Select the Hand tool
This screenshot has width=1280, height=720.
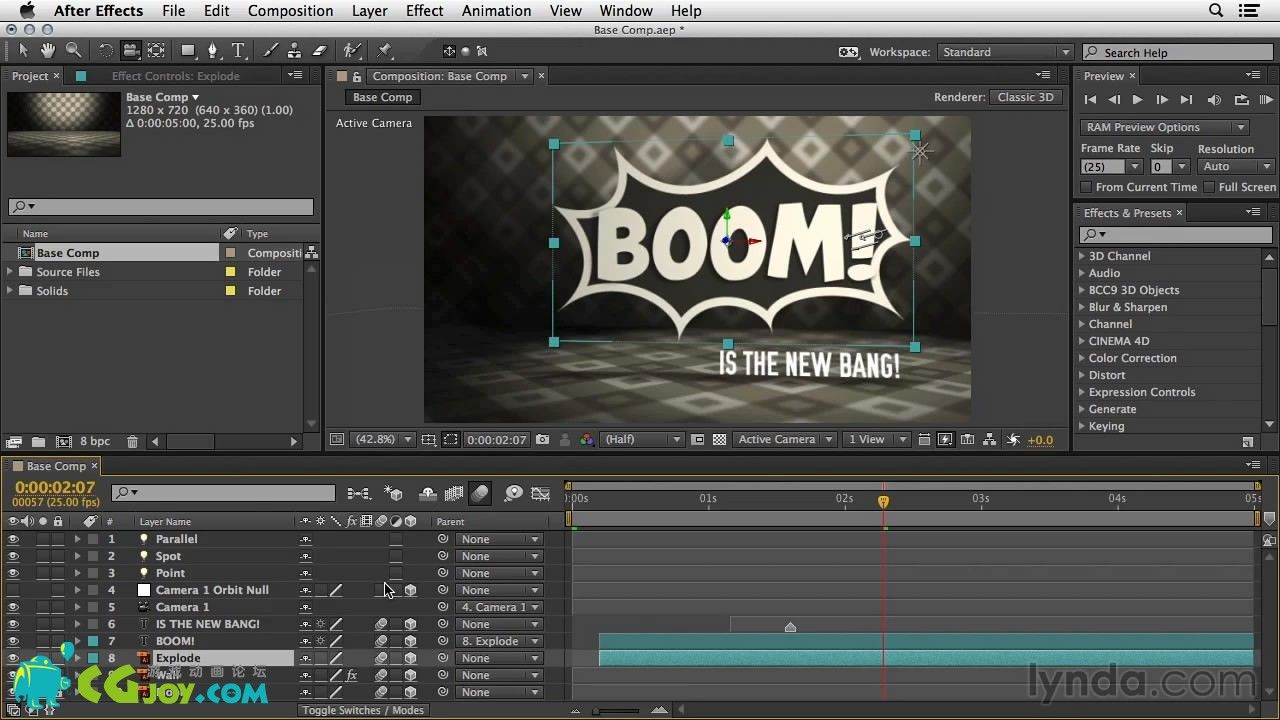(x=48, y=50)
